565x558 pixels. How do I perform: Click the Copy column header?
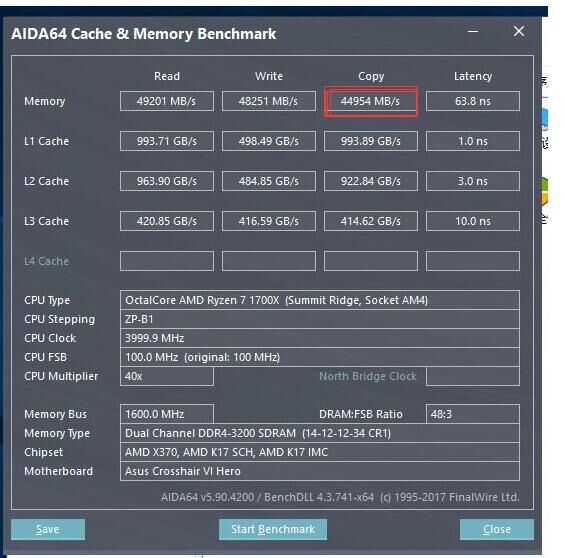(371, 77)
